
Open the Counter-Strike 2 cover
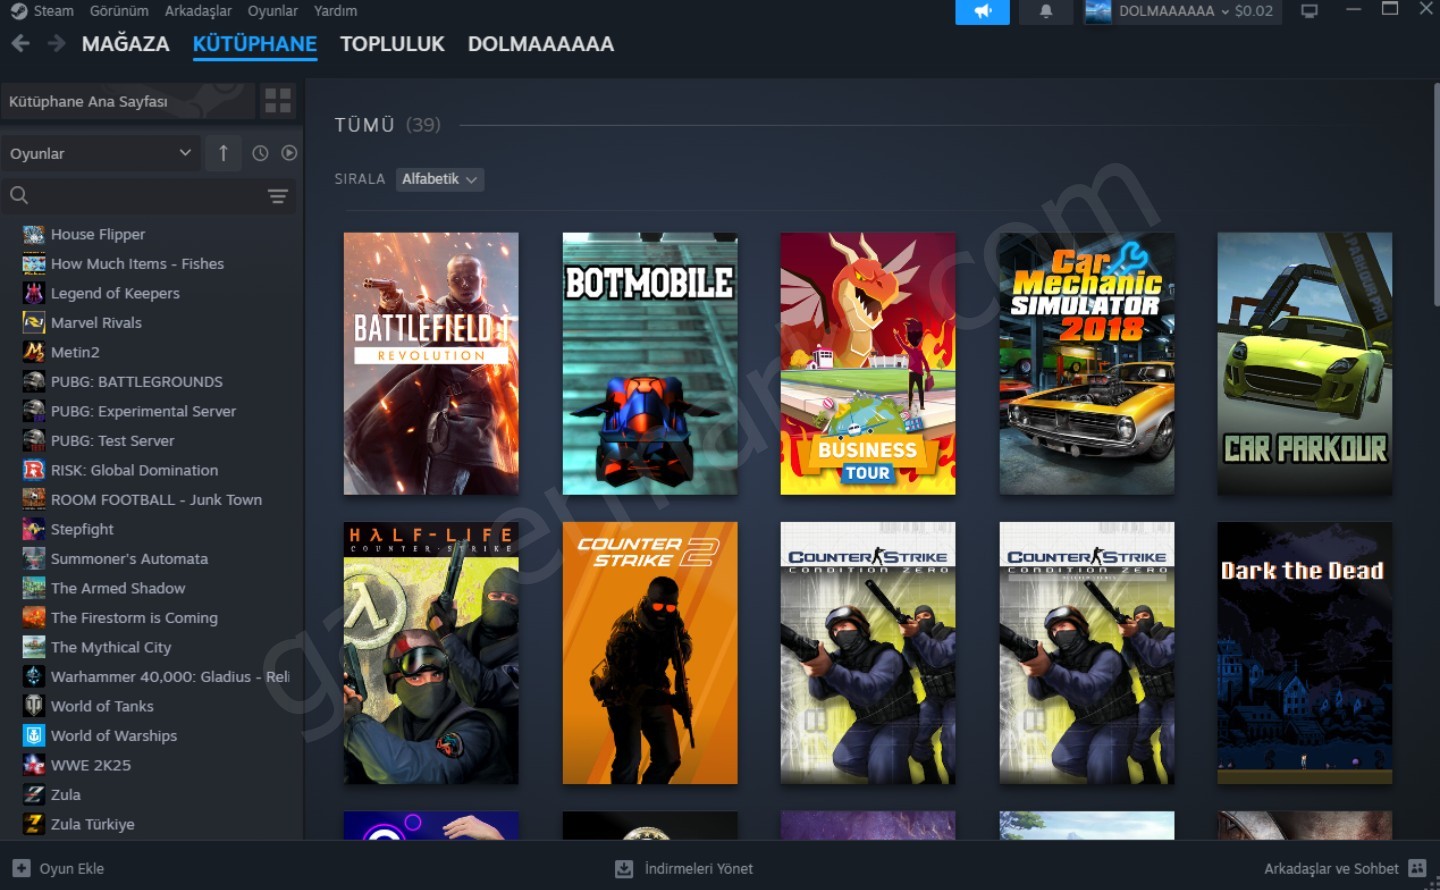coord(650,653)
